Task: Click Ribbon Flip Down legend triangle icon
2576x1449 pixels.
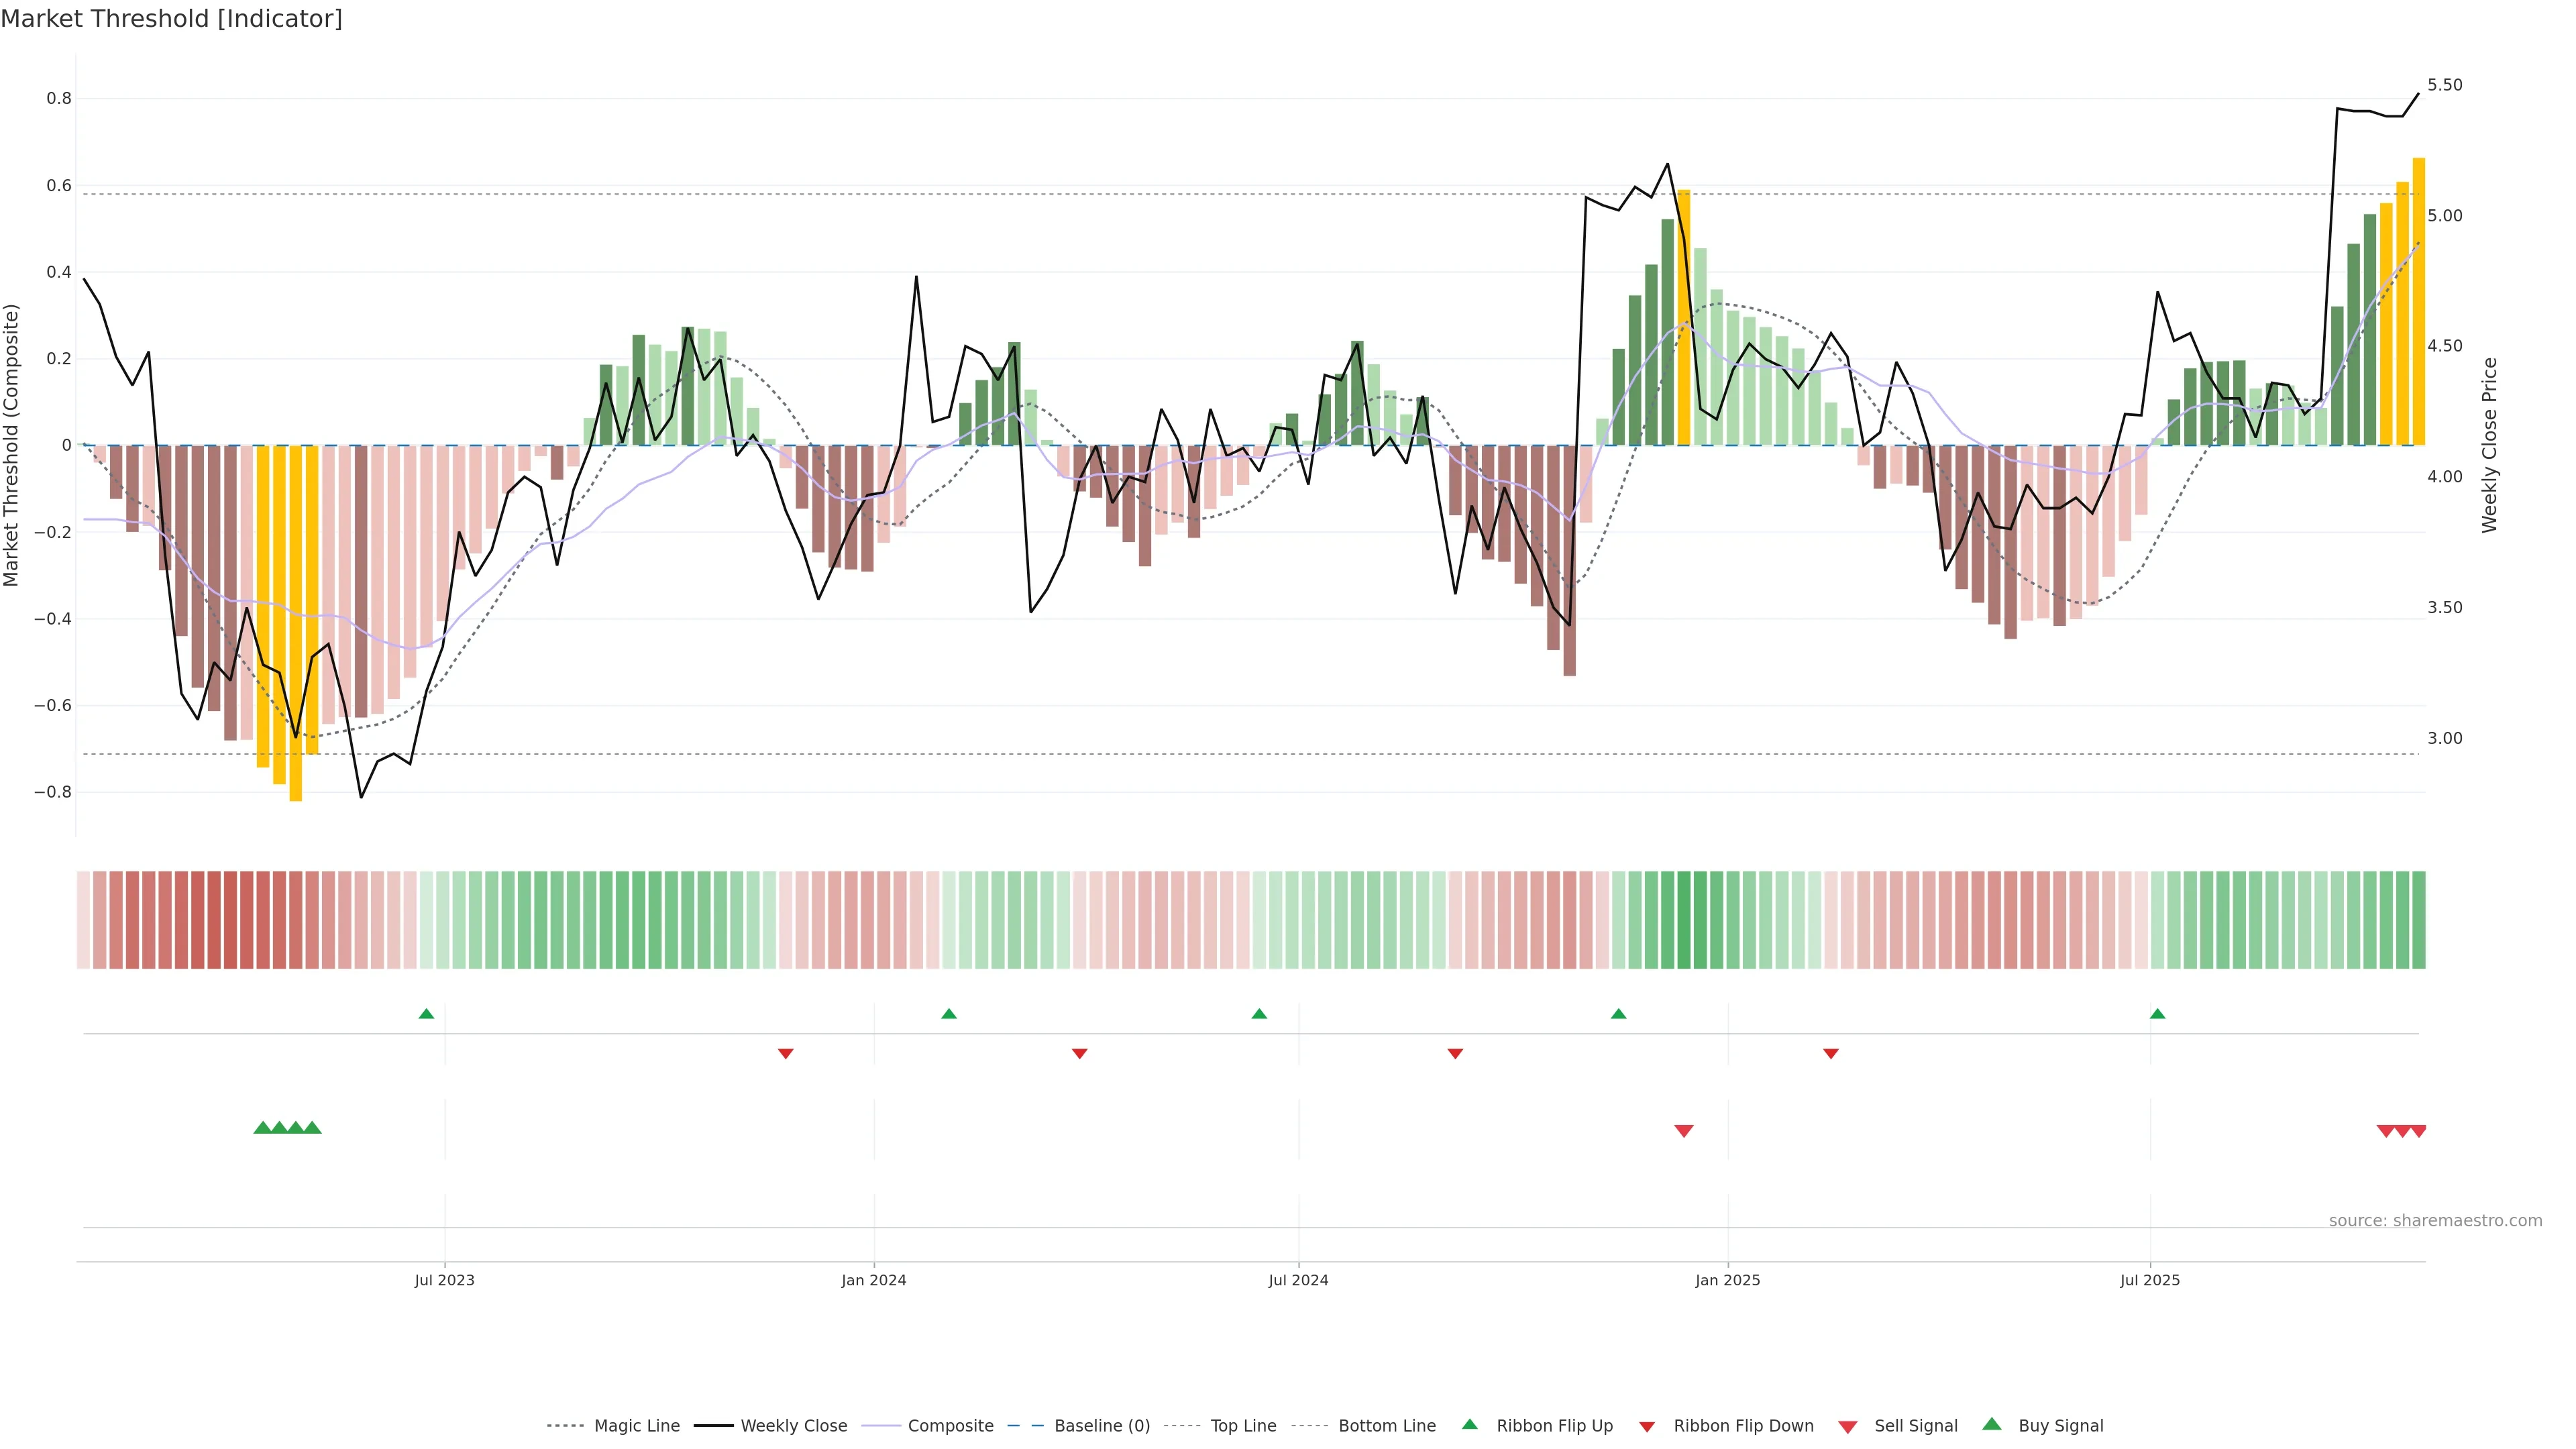Action: pos(1646,1426)
